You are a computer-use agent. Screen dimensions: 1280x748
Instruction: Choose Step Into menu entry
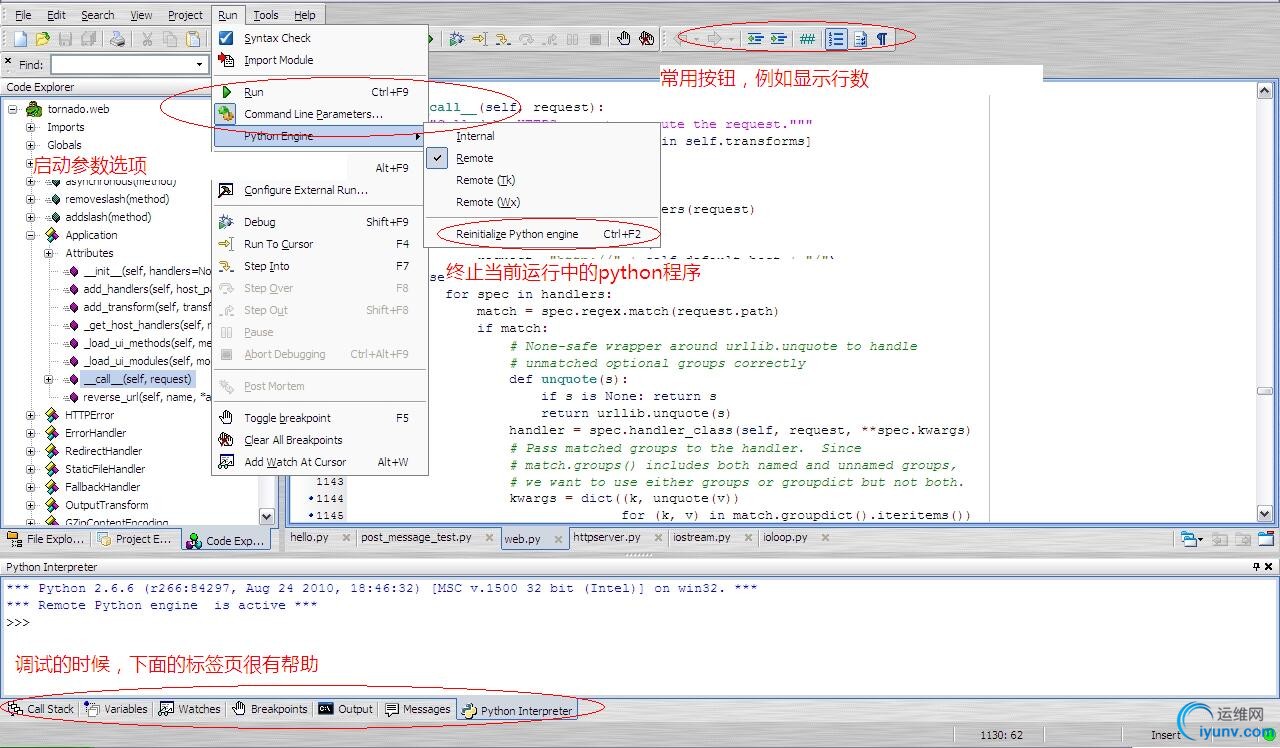point(320,266)
